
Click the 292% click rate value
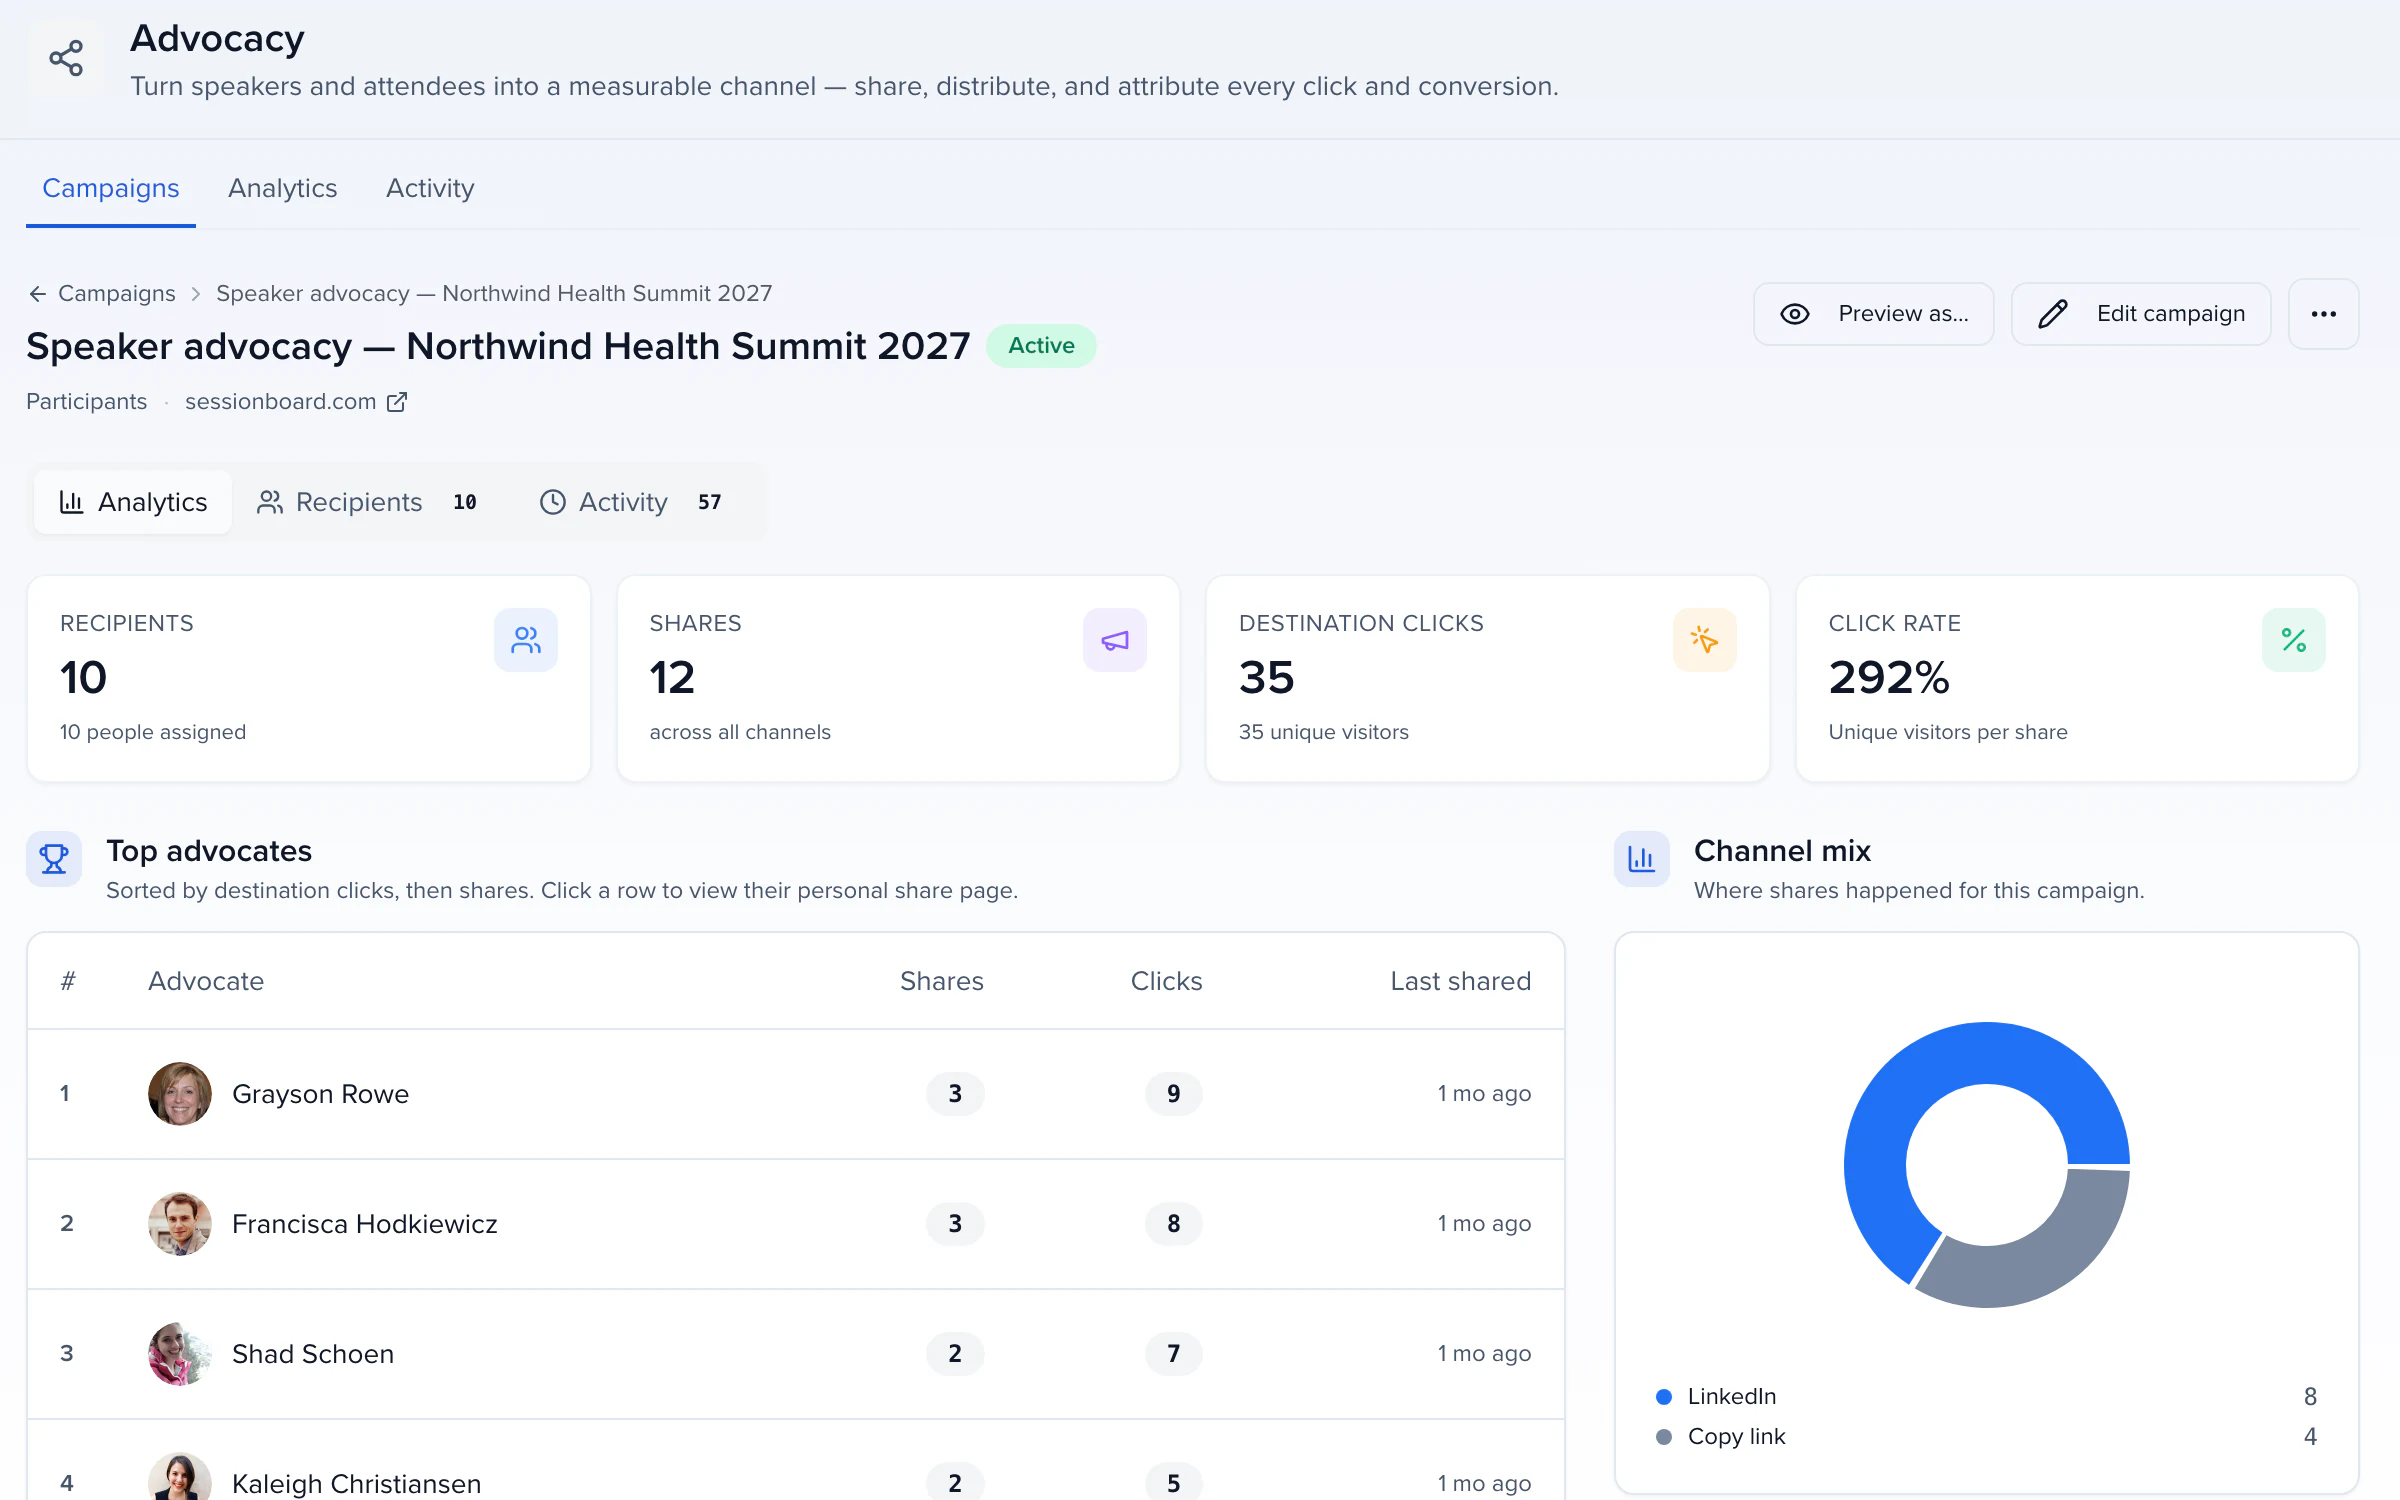[1889, 678]
